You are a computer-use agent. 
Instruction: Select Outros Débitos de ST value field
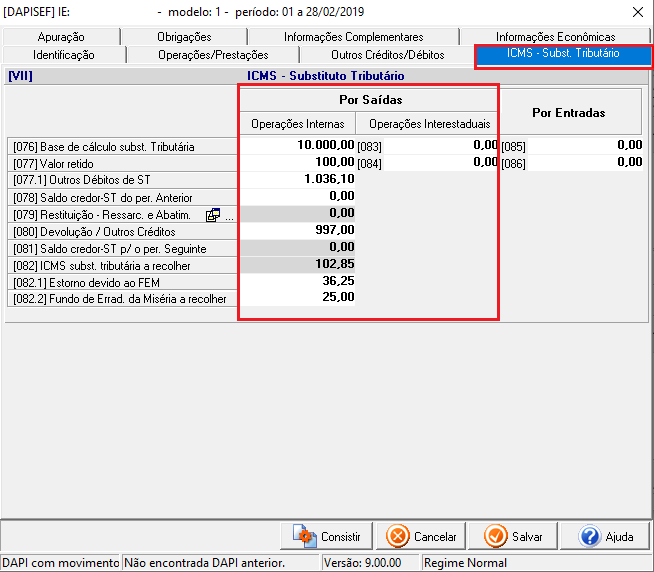298,179
